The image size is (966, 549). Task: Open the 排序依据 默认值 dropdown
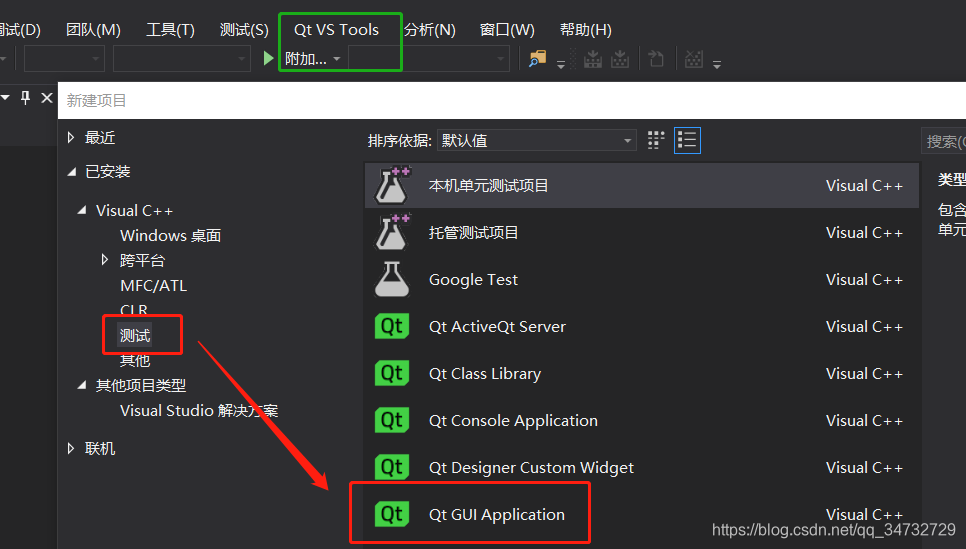[x=537, y=140]
